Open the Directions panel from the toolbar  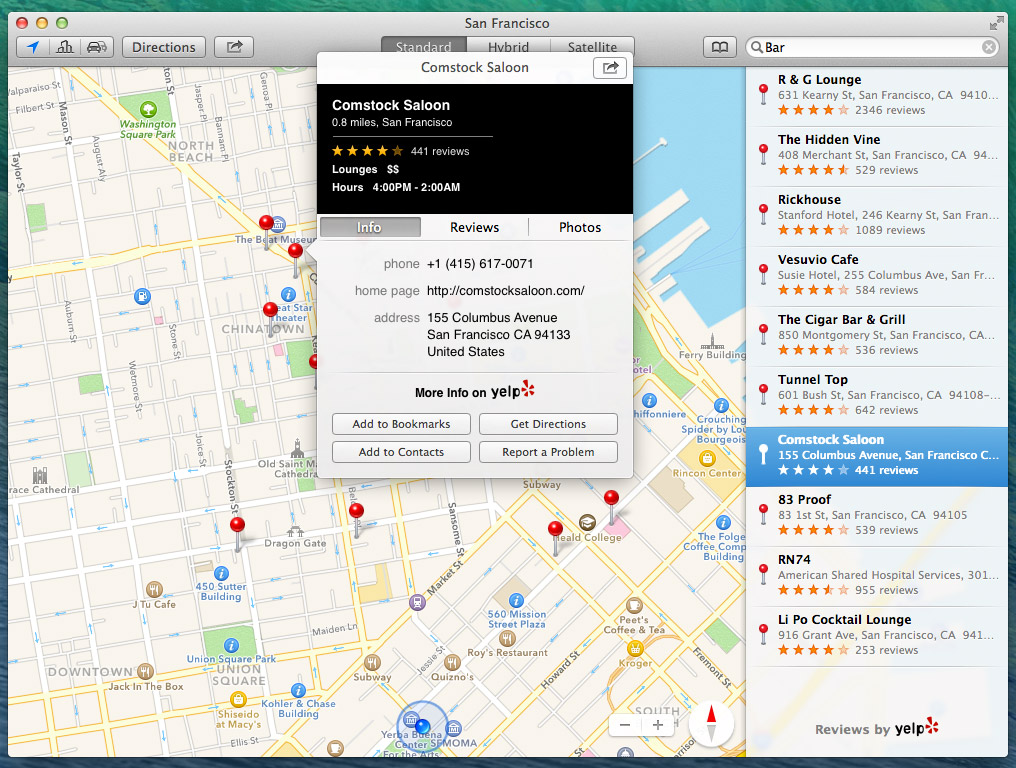(x=164, y=47)
